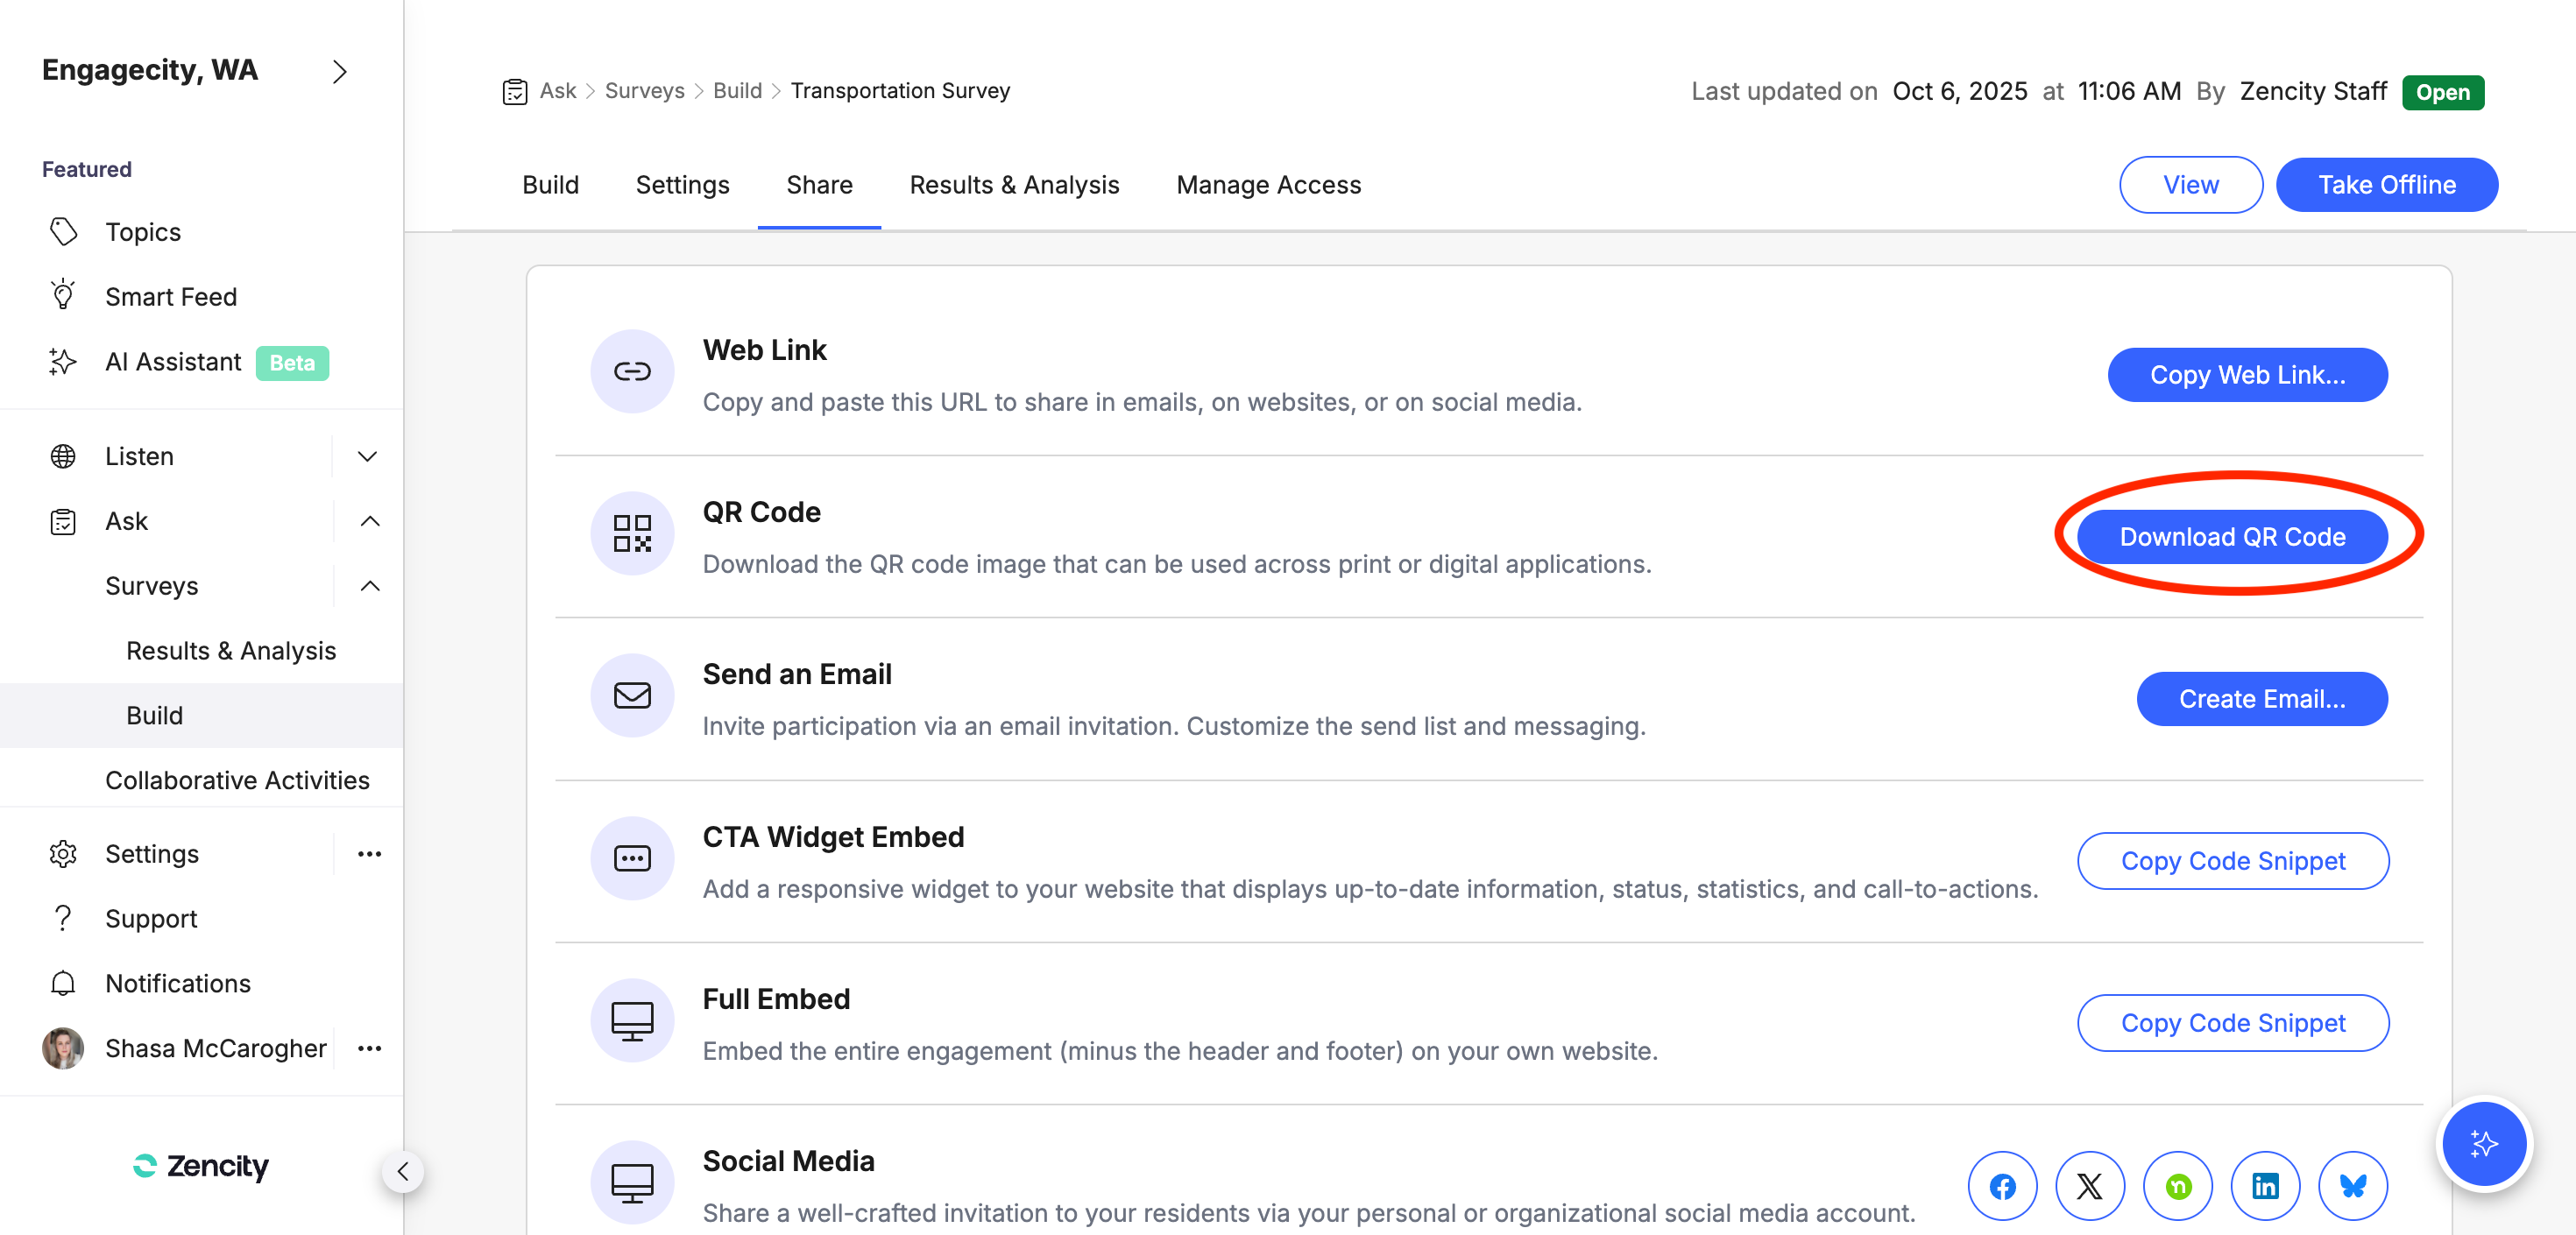Open the floating AI assistant sparkle button
The height and width of the screenshot is (1235, 2576).
coord(2484,1143)
